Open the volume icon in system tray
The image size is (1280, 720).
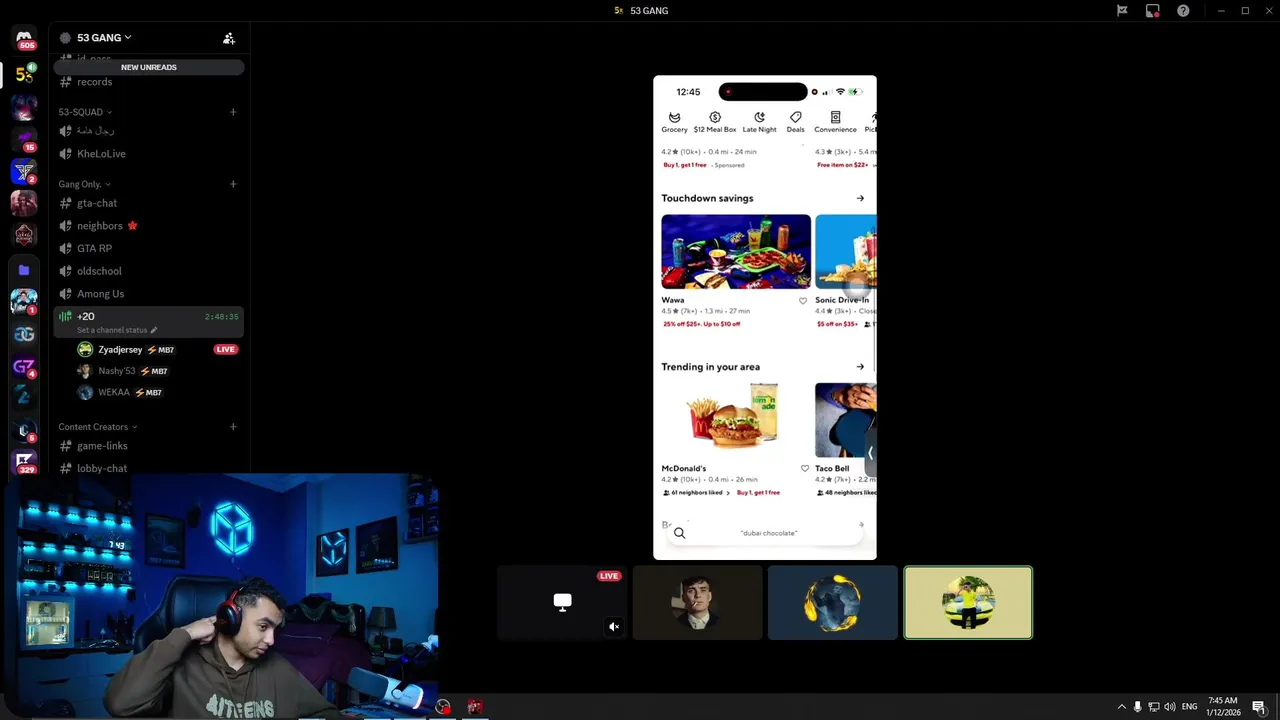(1169, 707)
